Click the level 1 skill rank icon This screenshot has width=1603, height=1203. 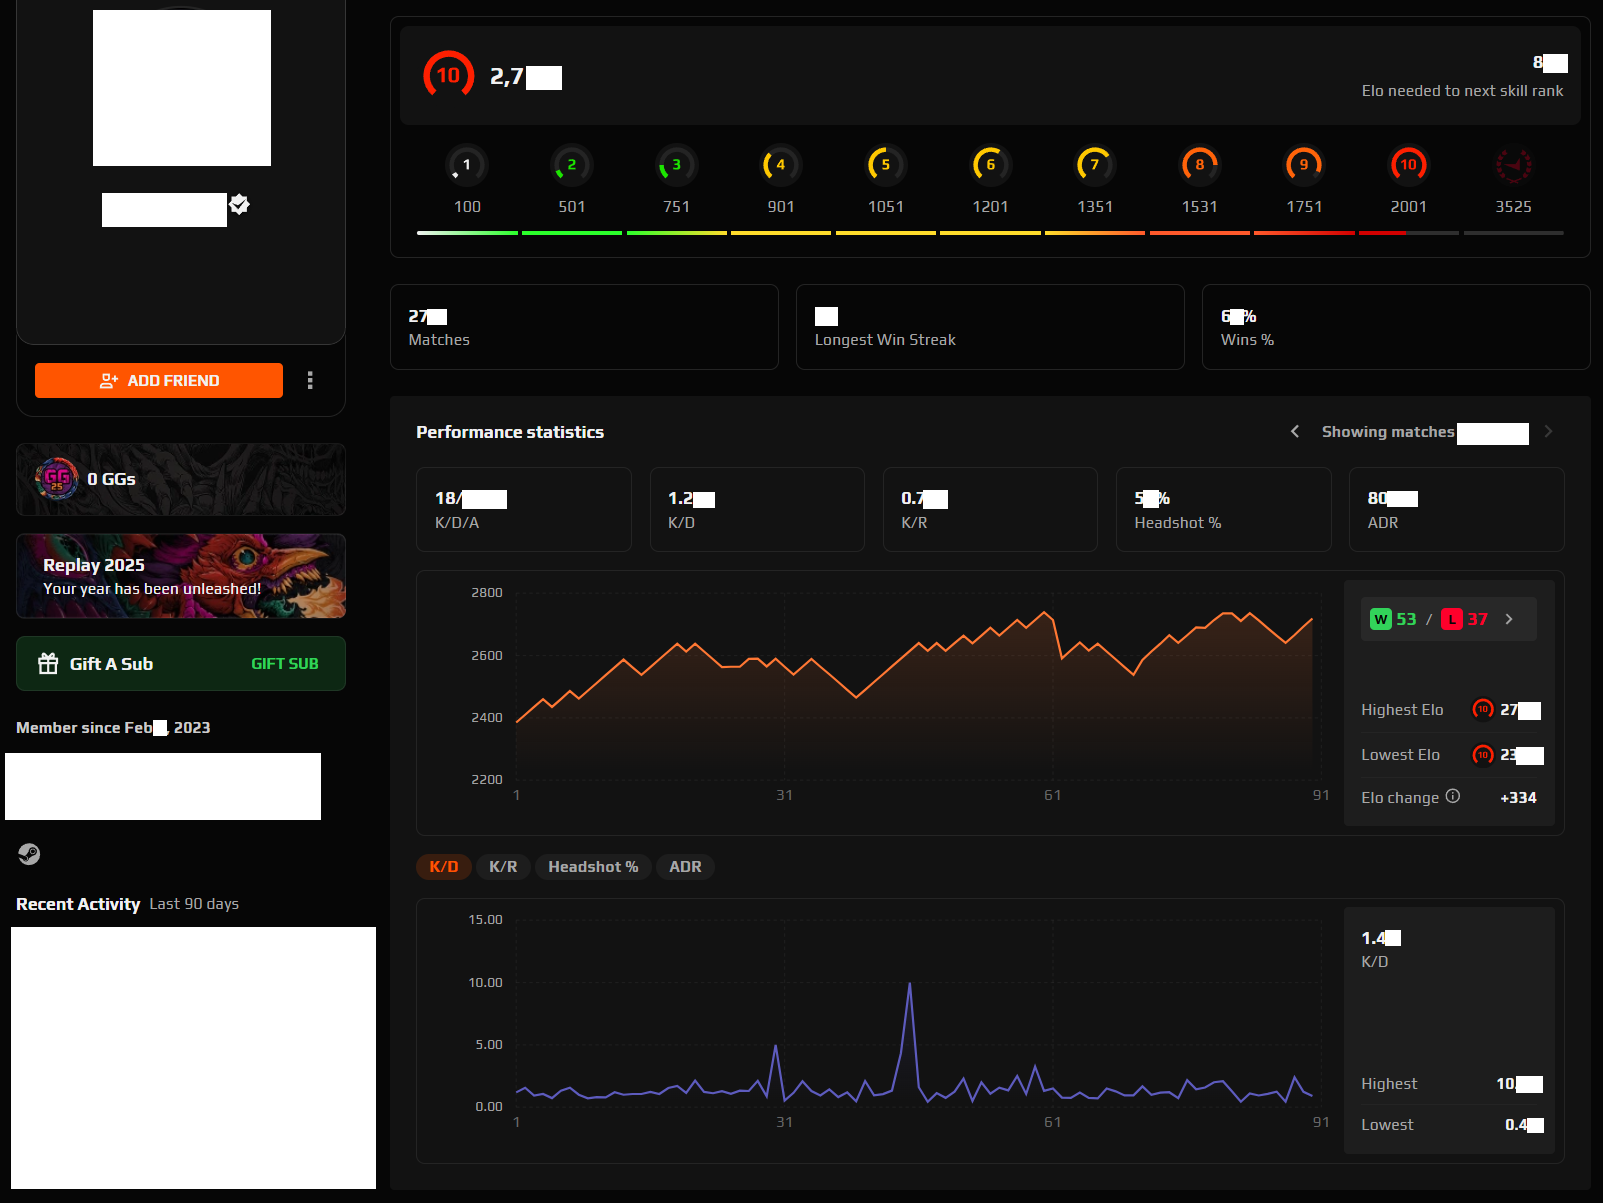[x=466, y=165]
